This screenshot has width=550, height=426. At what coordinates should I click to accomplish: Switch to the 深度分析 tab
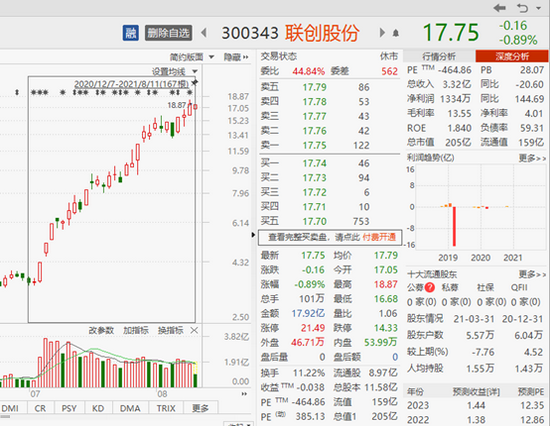tap(512, 56)
